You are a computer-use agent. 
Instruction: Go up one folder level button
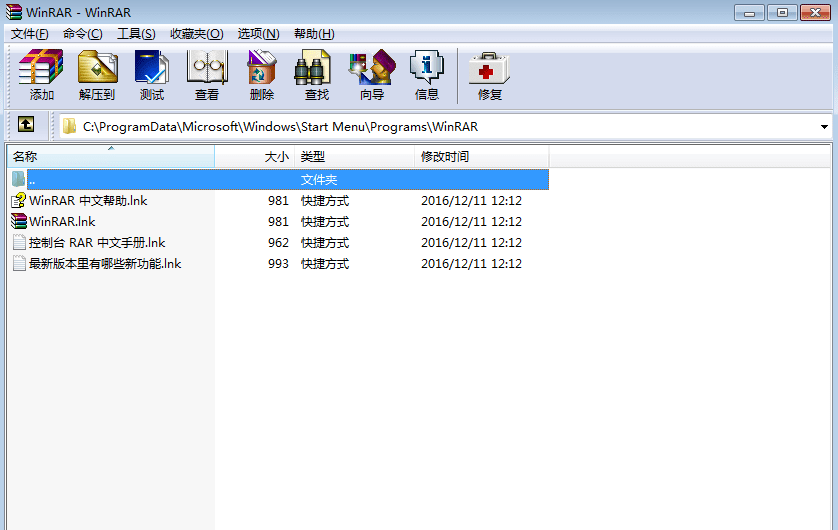click(x=26, y=125)
